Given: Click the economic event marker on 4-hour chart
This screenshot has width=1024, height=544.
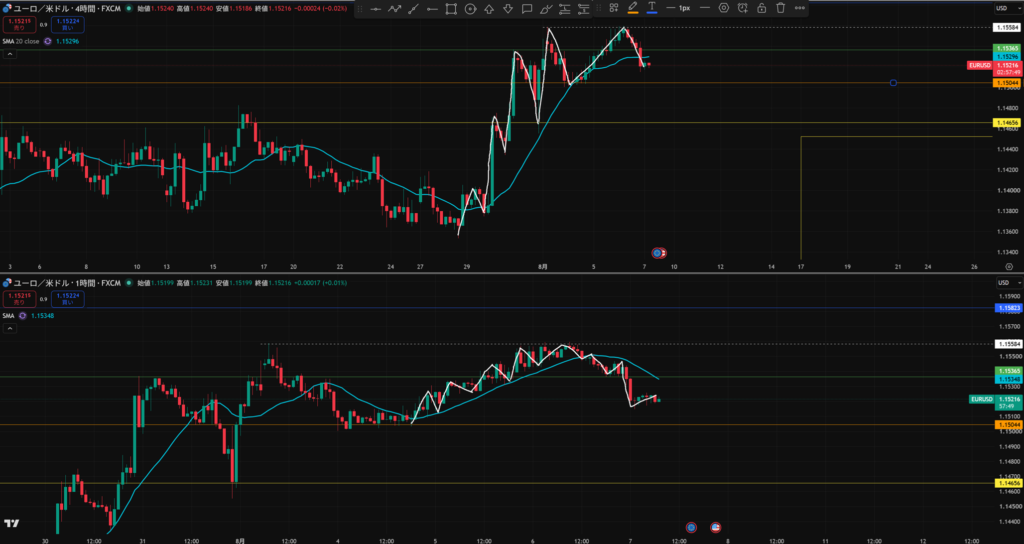Looking at the screenshot, I should tap(659, 253).
